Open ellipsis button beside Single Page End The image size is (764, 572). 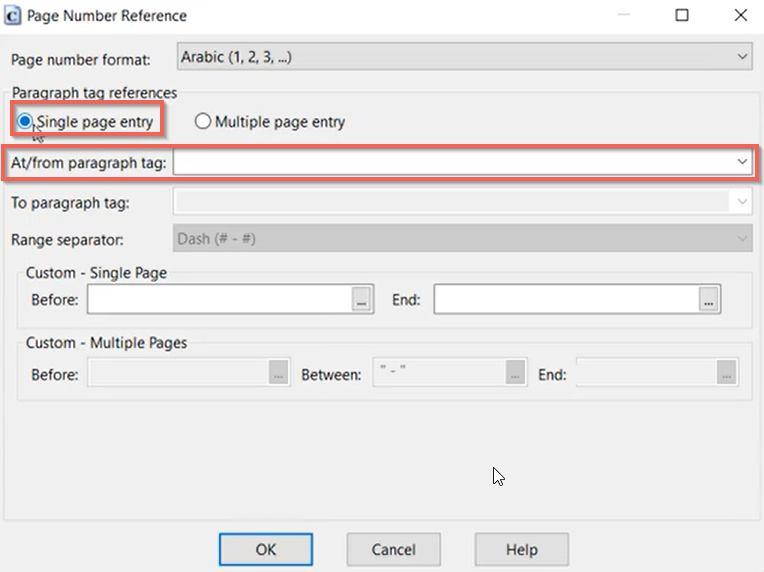point(709,299)
